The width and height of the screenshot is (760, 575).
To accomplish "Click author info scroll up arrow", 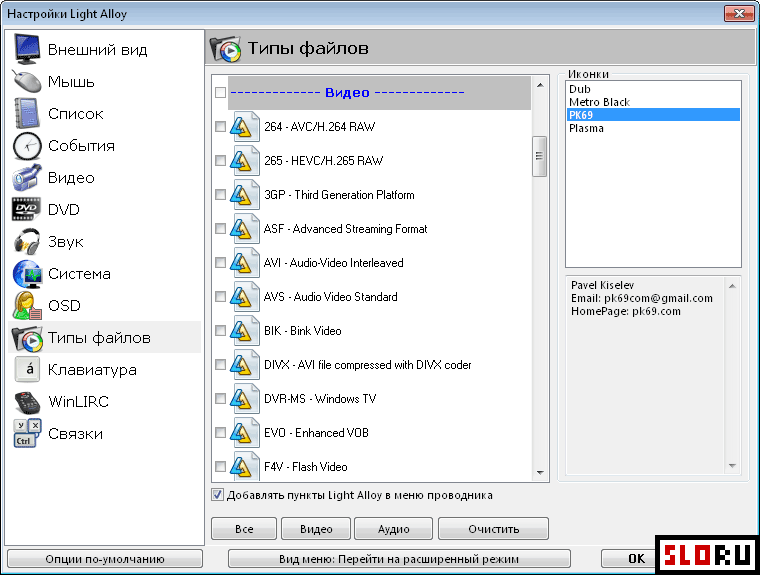I will coord(732,286).
